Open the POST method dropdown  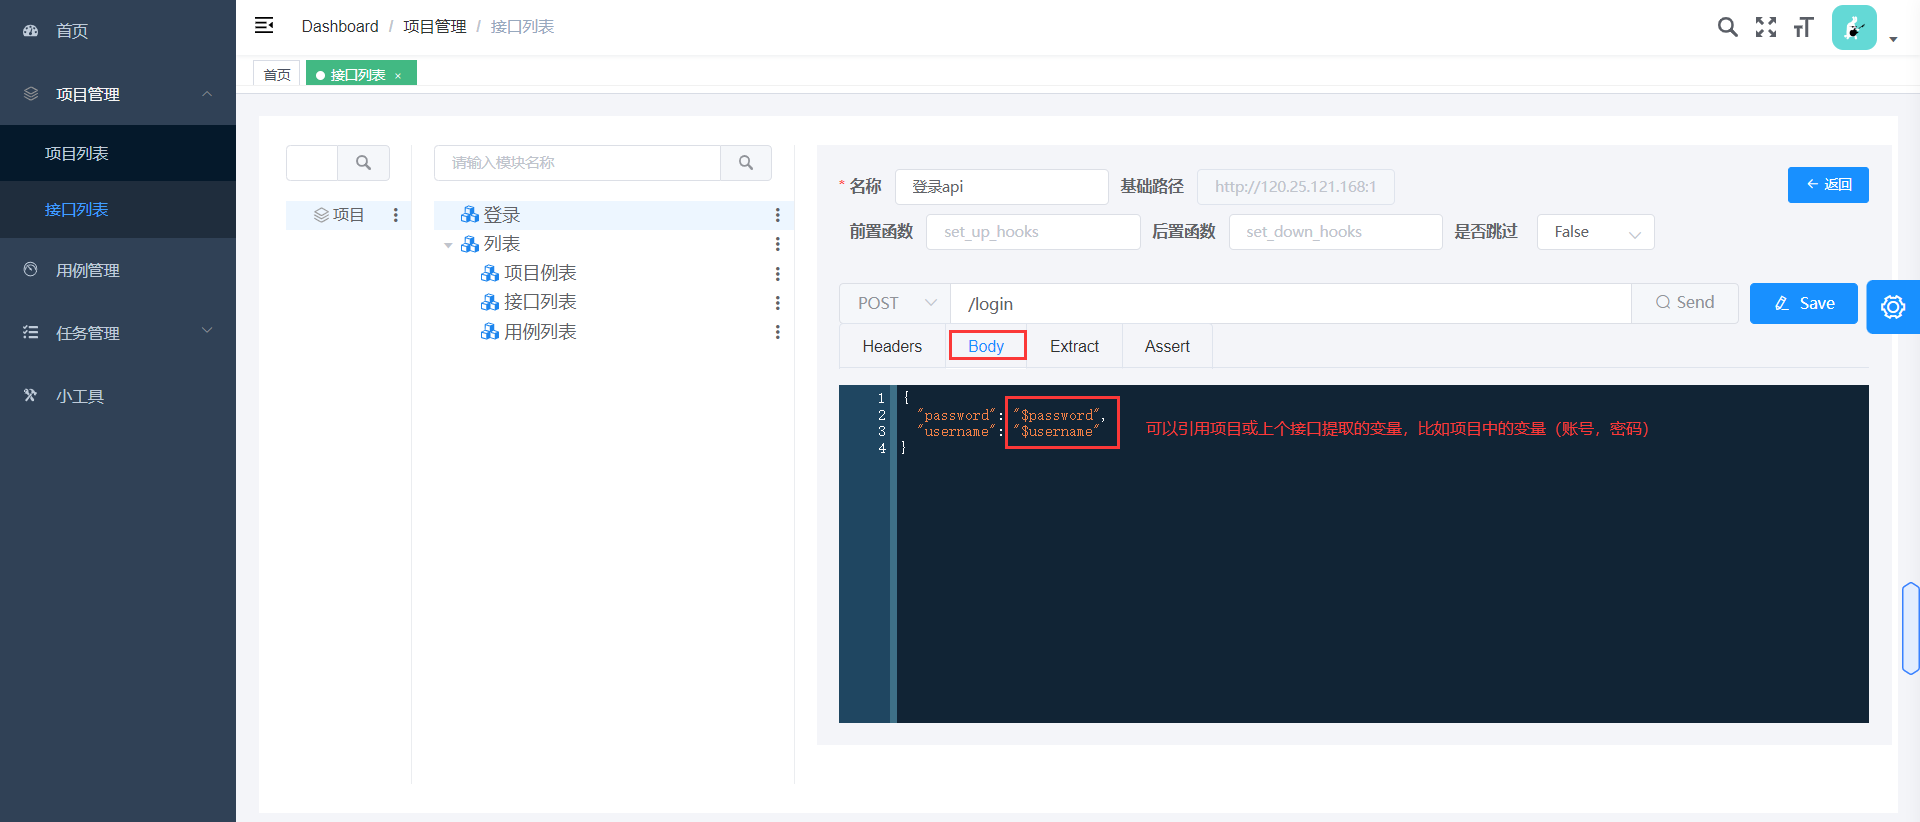coord(895,303)
